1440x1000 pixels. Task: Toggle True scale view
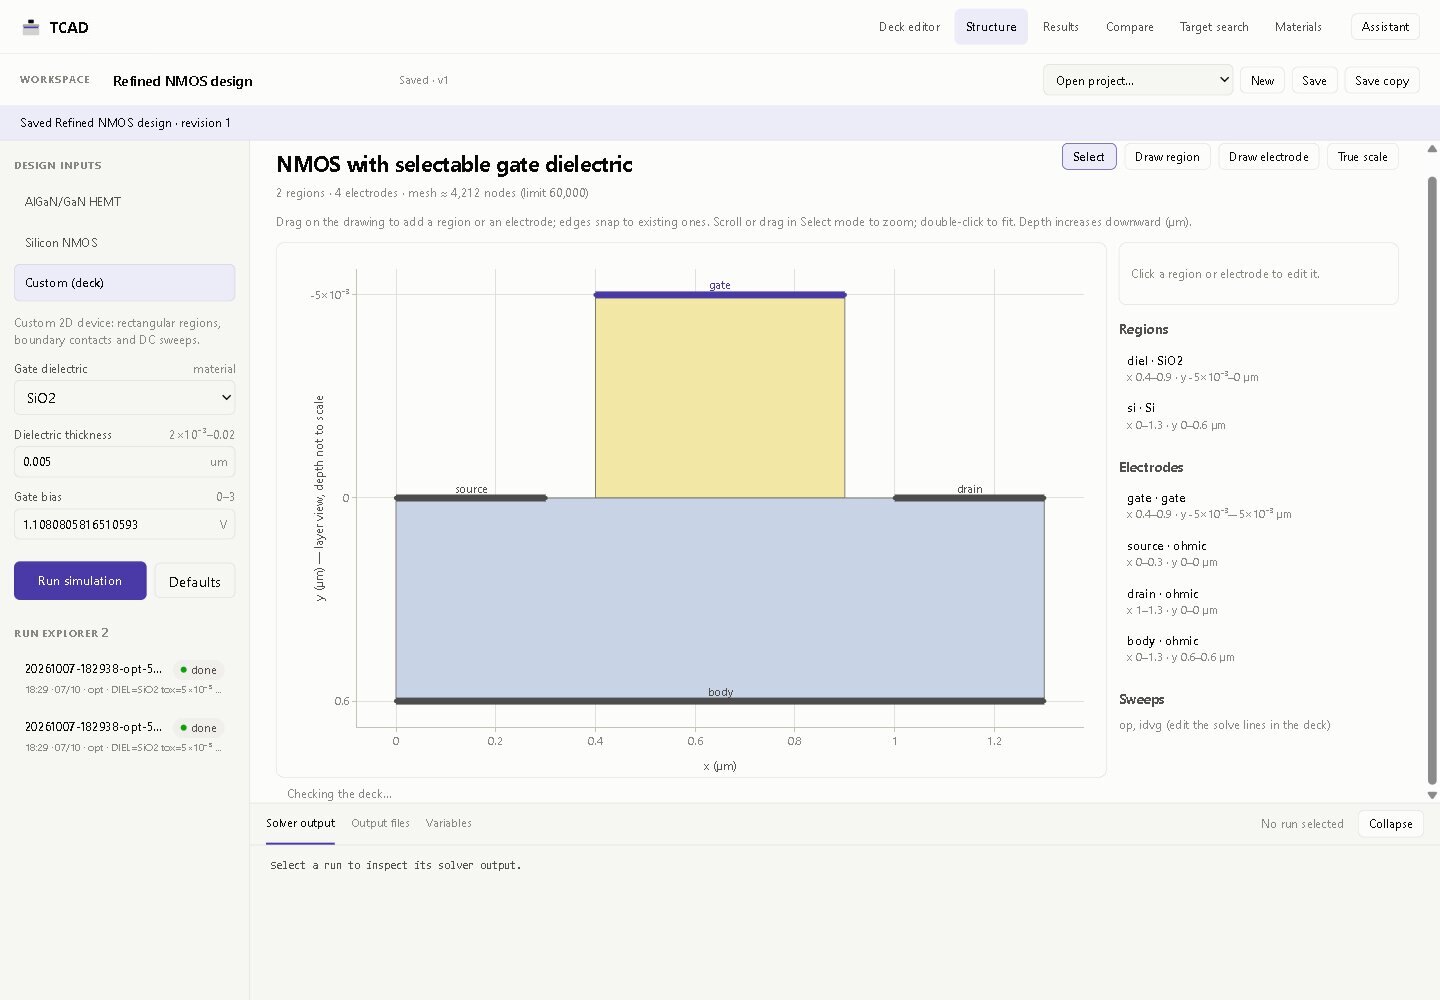(x=1362, y=157)
